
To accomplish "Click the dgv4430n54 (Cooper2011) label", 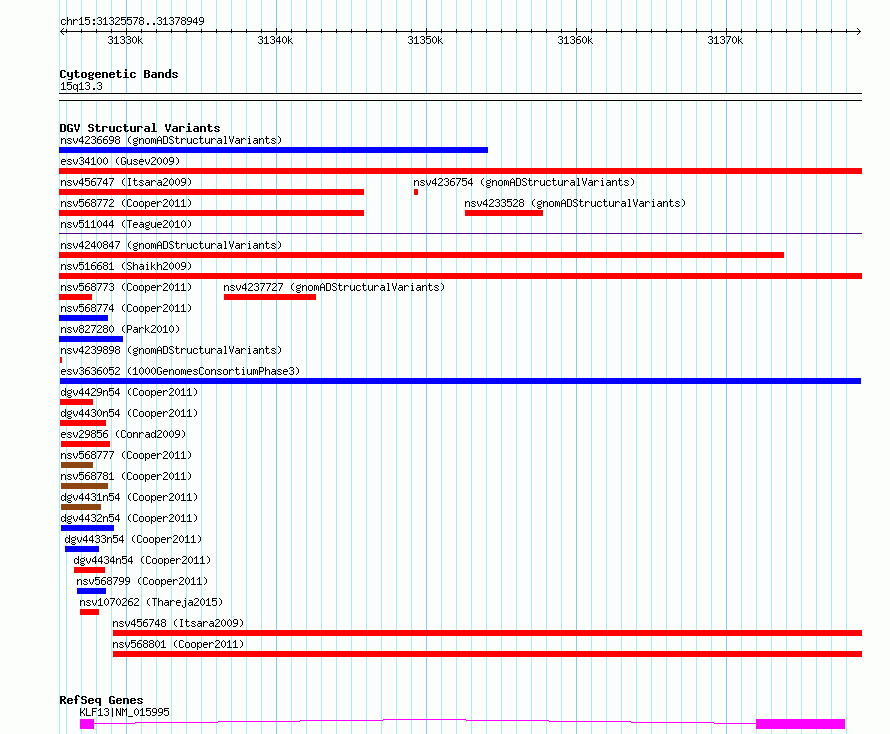I will coord(129,413).
